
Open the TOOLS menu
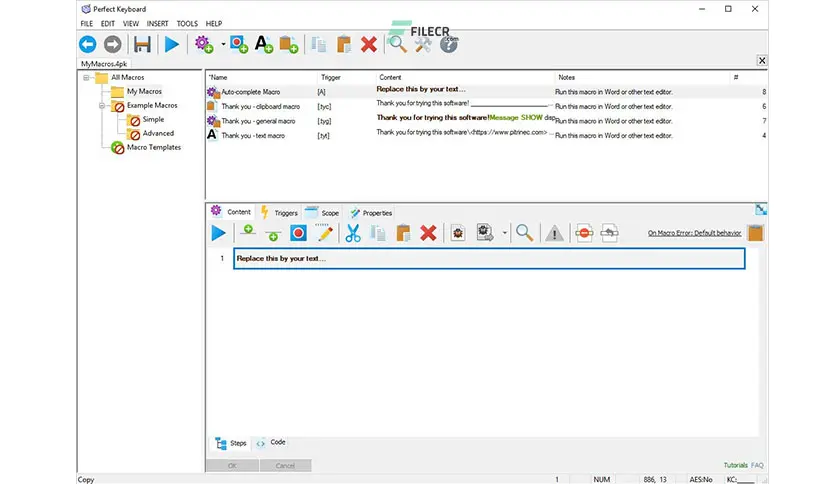tap(187, 23)
